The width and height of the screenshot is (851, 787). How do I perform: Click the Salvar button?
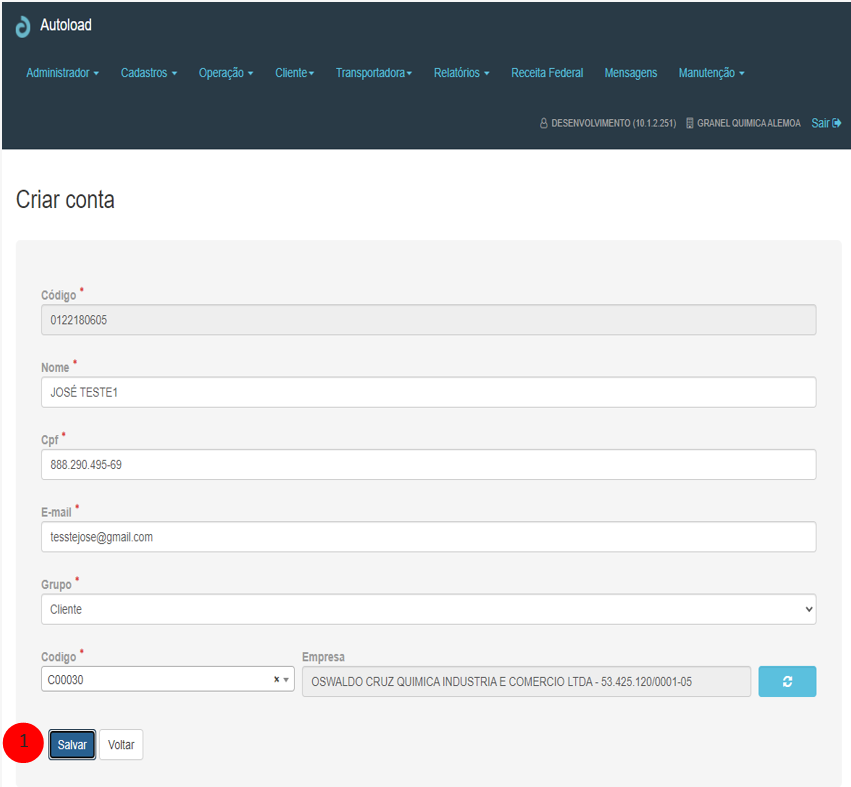(72, 744)
